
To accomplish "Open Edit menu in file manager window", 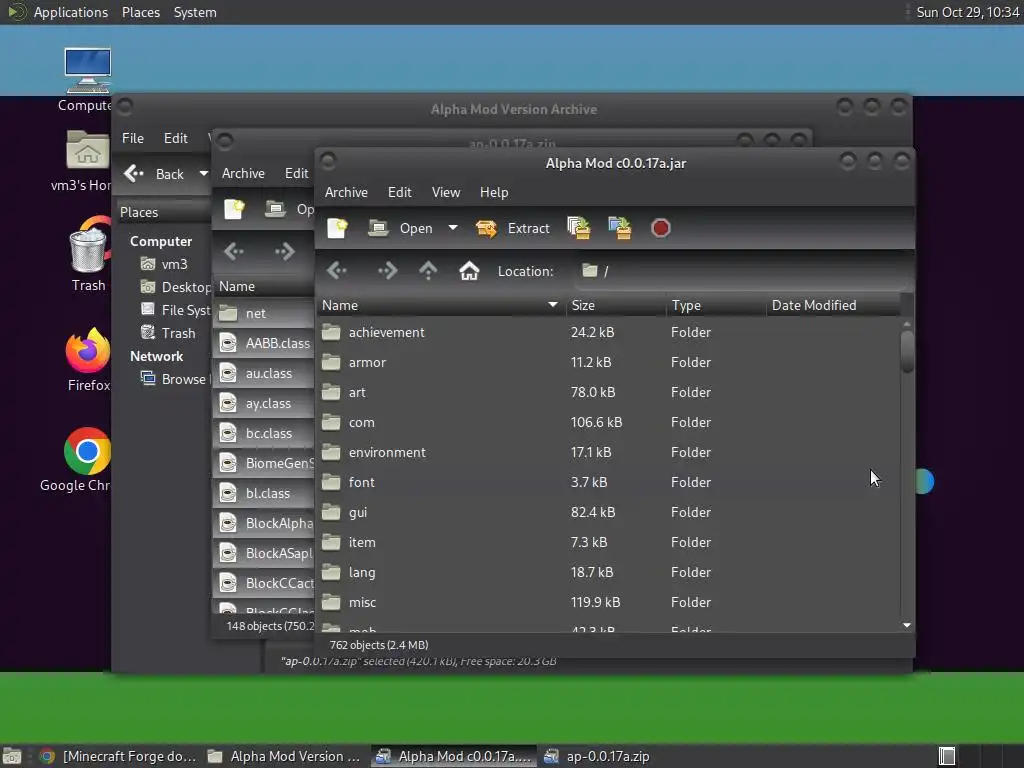I will click(175, 138).
